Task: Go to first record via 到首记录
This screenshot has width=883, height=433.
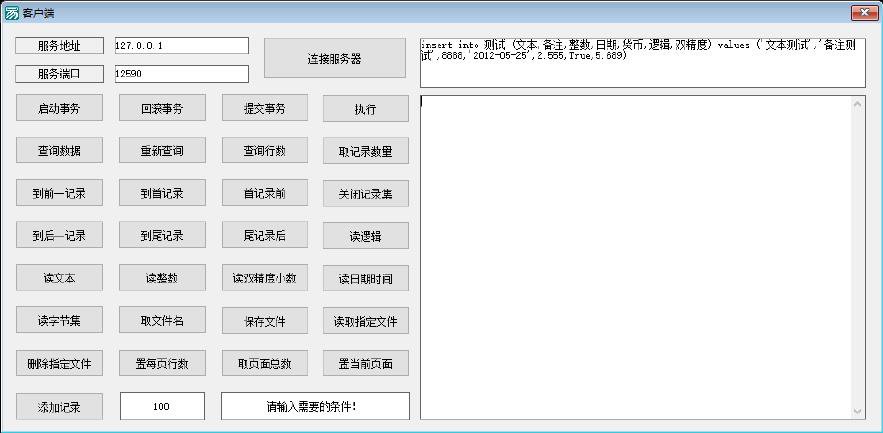Action: (x=161, y=193)
